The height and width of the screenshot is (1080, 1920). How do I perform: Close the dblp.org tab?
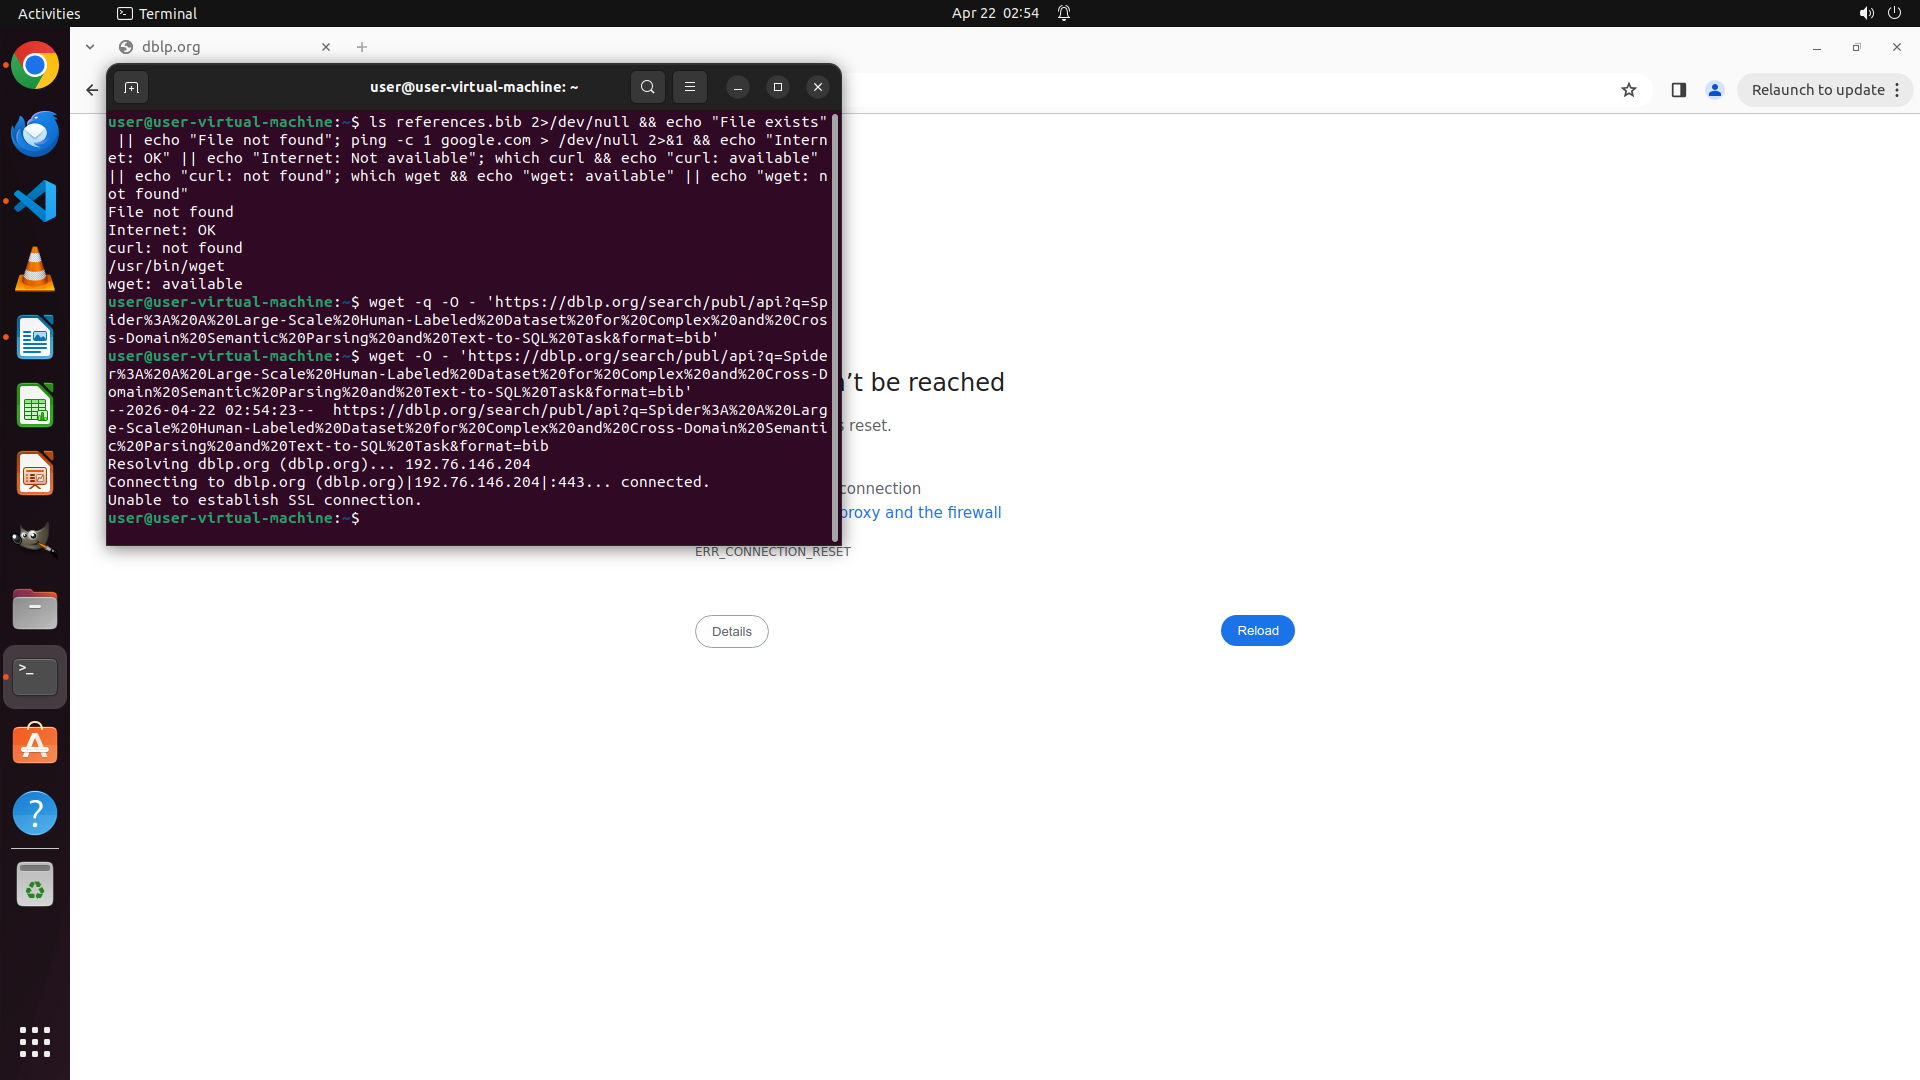coord(326,47)
